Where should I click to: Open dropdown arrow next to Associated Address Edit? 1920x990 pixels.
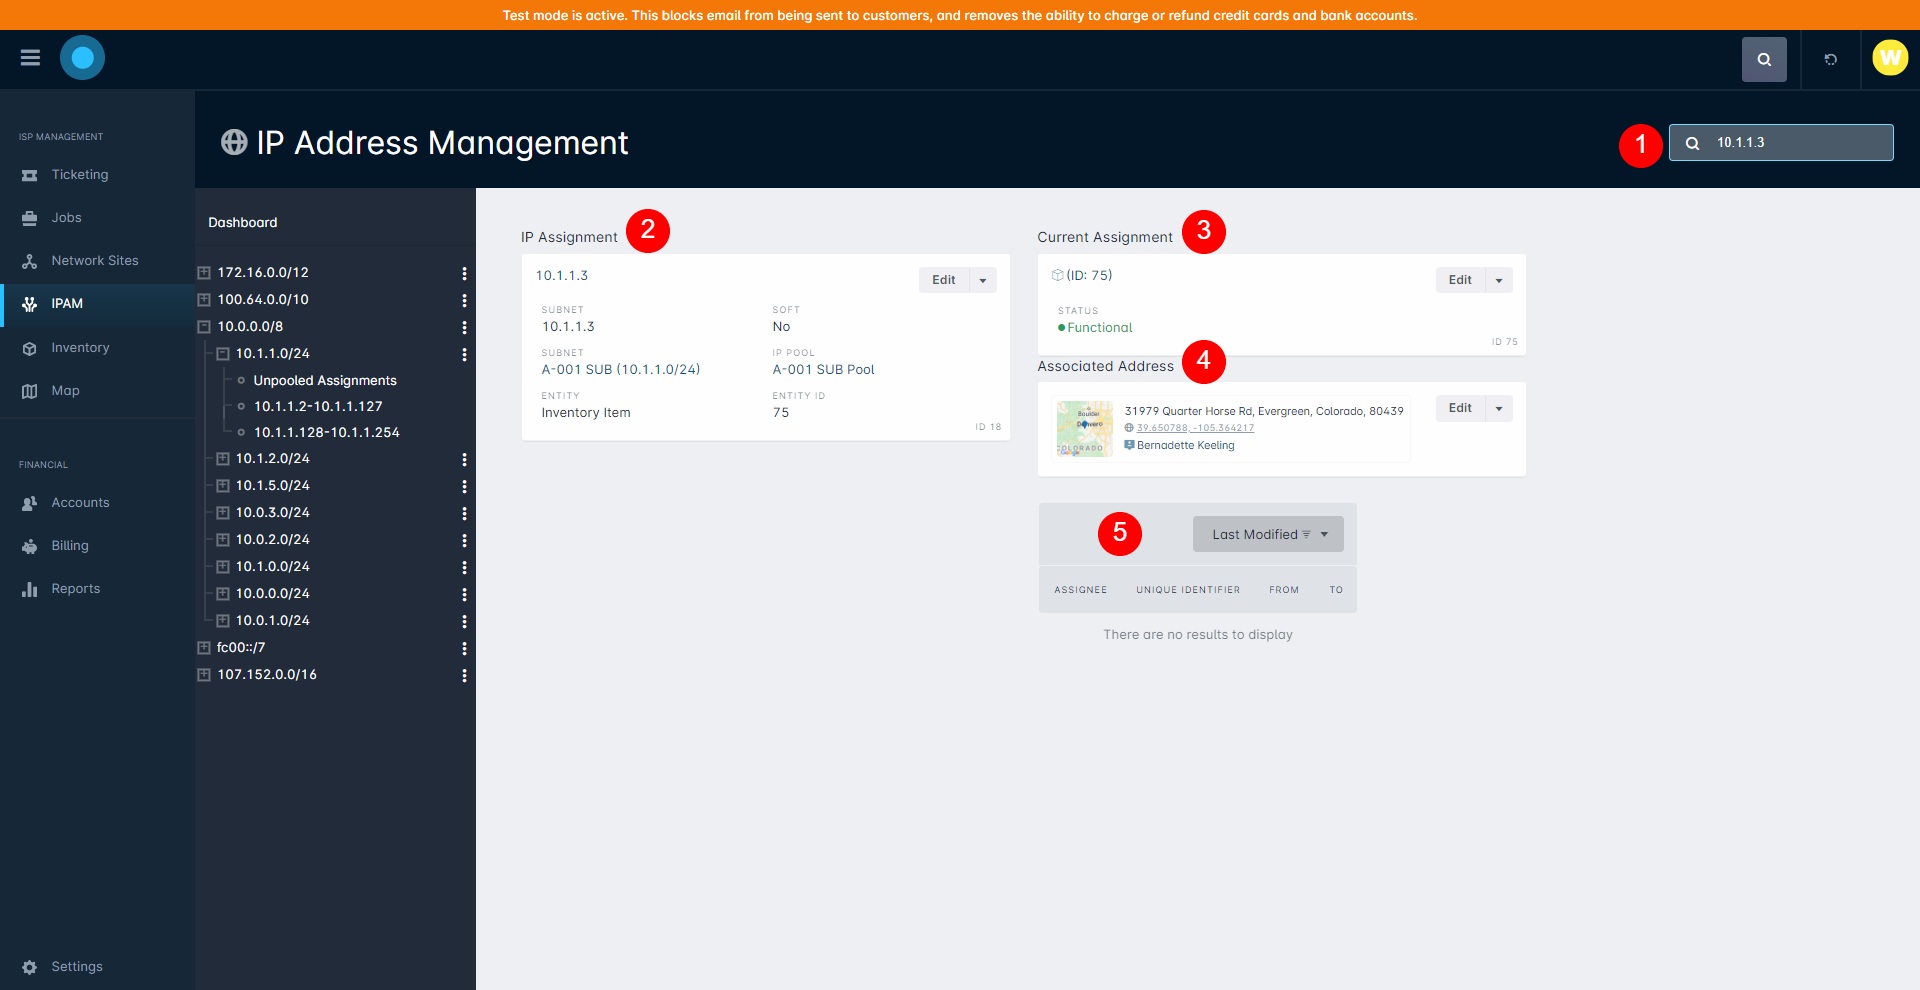pyautogui.click(x=1499, y=408)
